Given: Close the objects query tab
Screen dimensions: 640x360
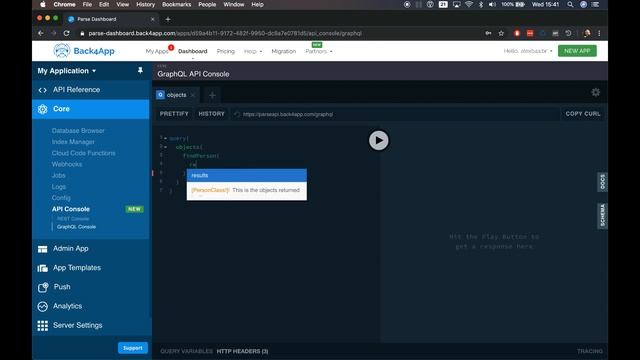Looking at the screenshot, I should click(193, 95).
